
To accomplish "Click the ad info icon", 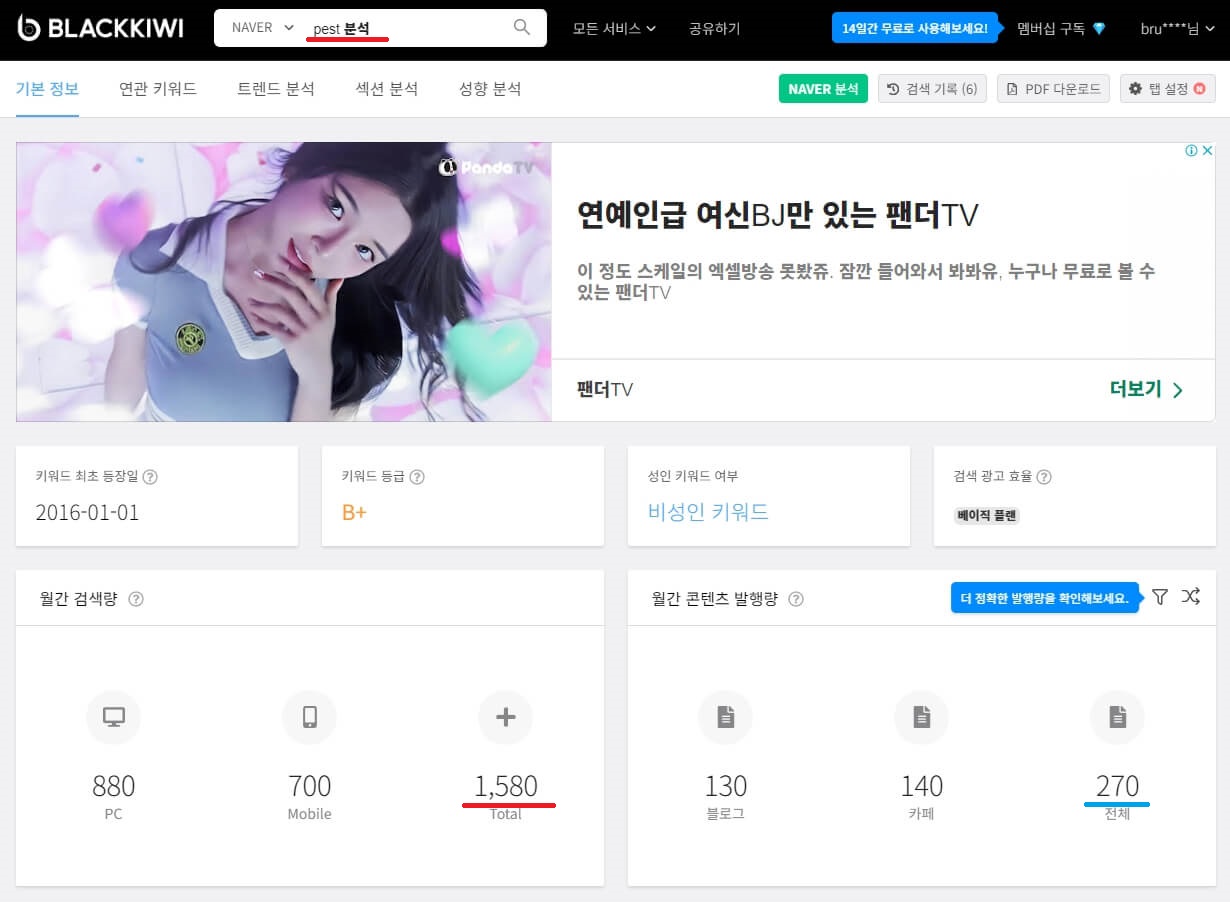I will (x=1191, y=151).
